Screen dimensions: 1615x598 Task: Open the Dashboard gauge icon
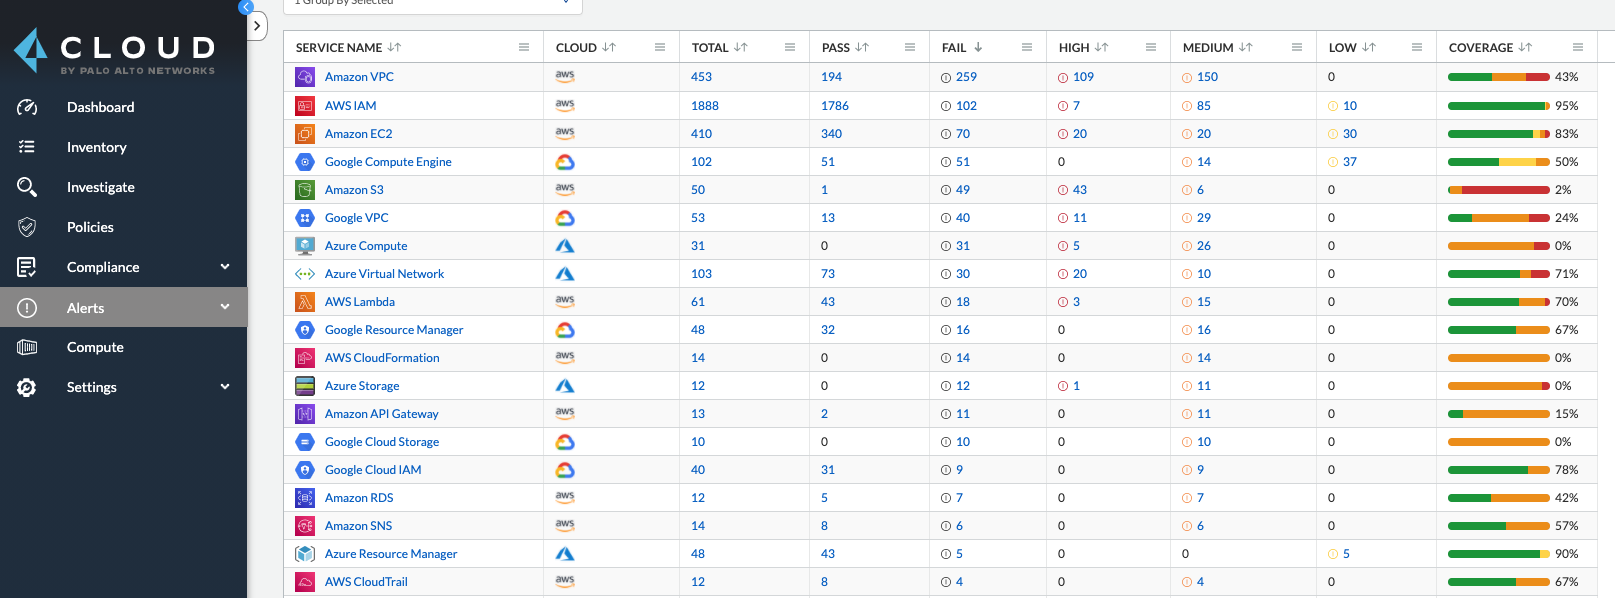(27, 107)
